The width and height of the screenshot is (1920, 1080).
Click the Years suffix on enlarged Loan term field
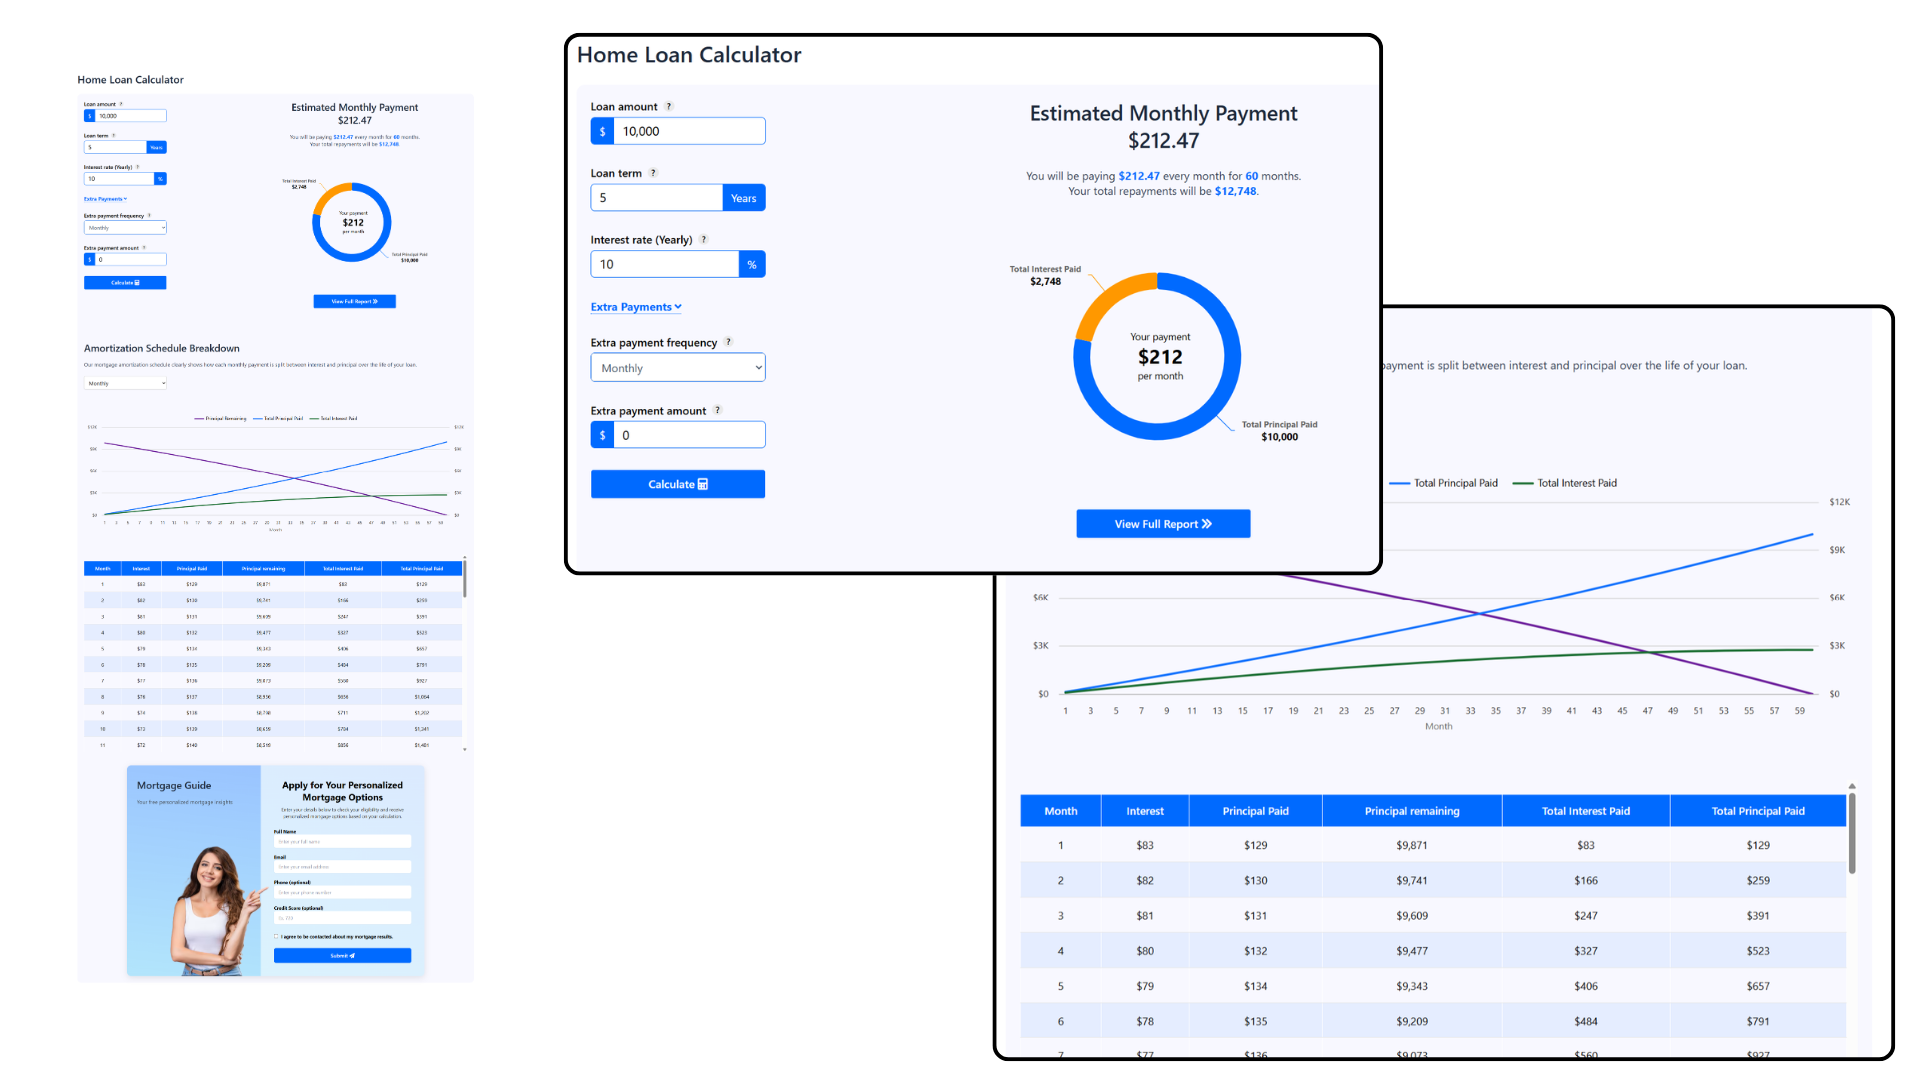[743, 198]
